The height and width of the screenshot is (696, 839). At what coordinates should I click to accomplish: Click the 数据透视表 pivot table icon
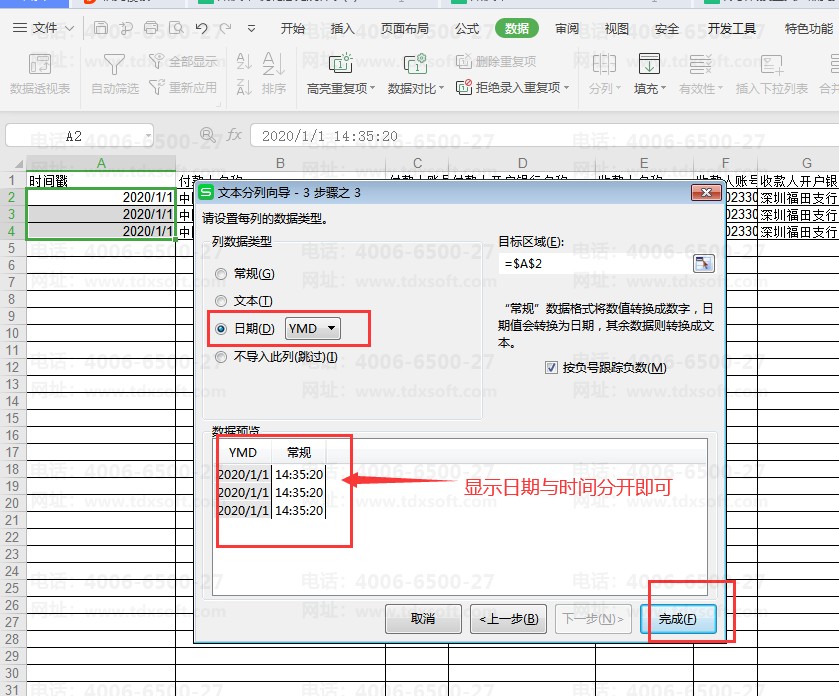(40, 65)
